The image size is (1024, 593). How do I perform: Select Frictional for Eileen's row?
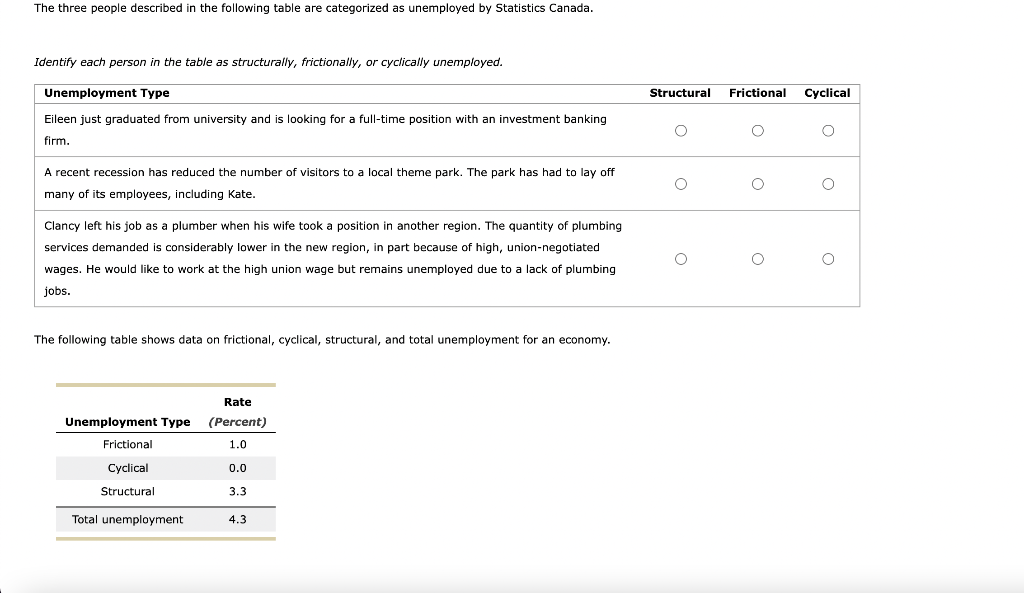pos(758,129)
